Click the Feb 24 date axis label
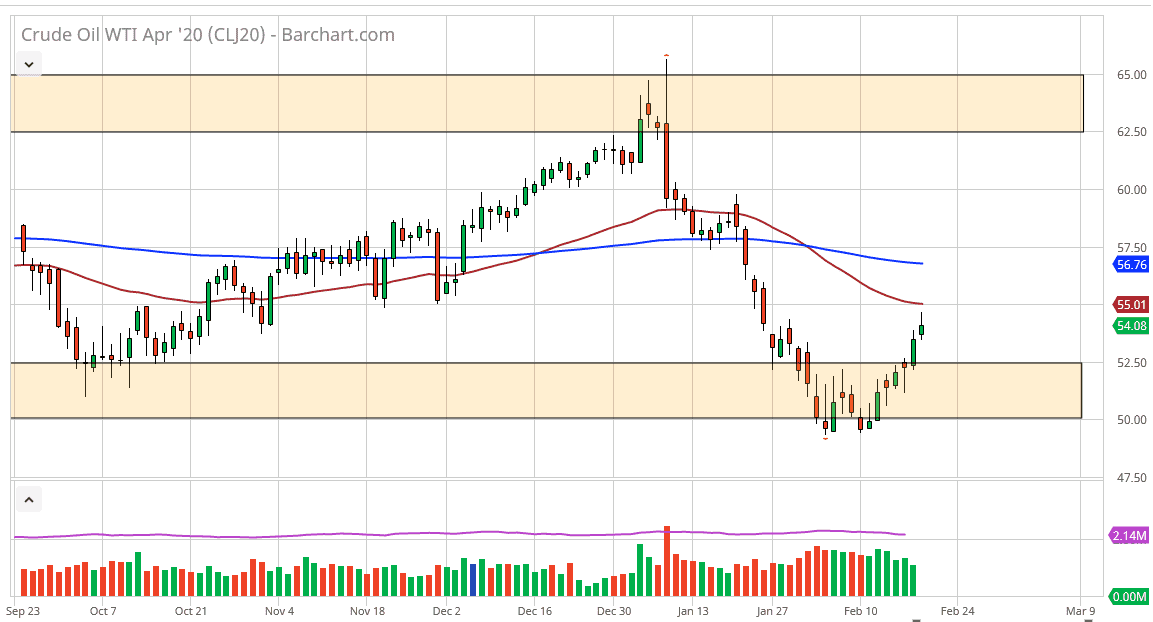This screenshot has width=1153, height=622. tap(958, 610)
